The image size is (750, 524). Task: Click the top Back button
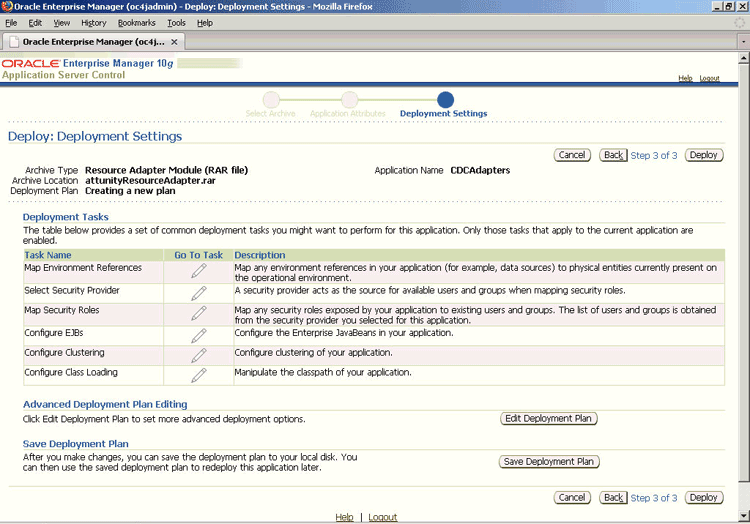613,155
